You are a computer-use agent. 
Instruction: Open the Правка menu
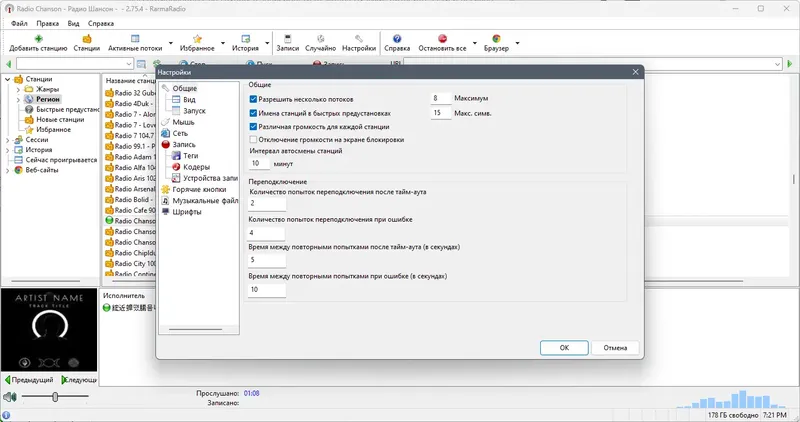[47, 23]
